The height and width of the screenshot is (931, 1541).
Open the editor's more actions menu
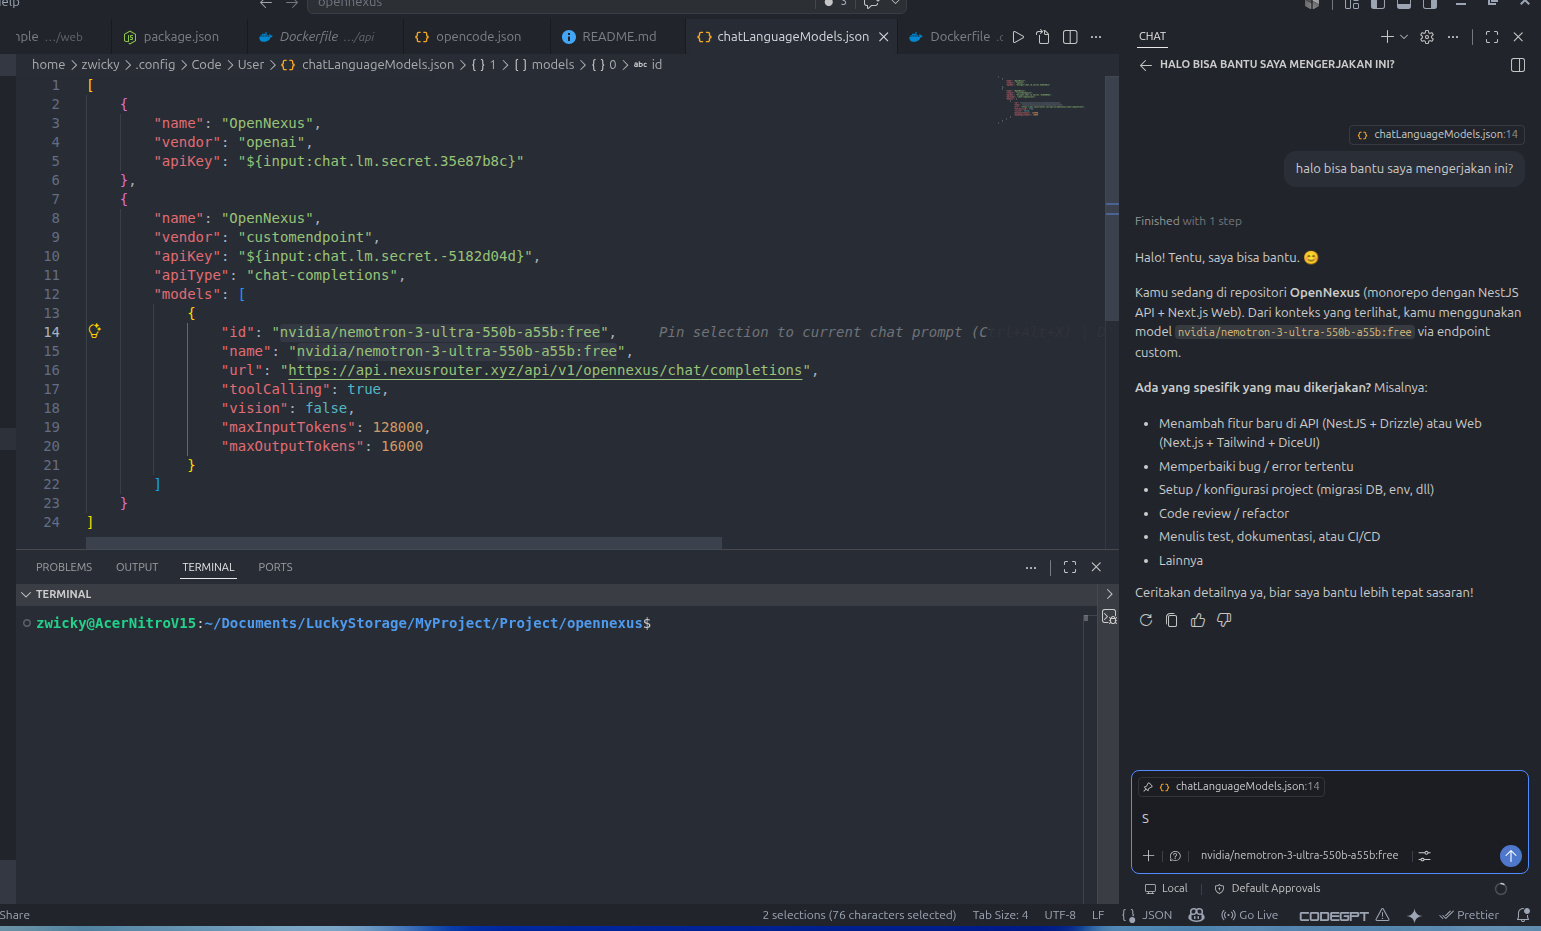(1096, 37)
